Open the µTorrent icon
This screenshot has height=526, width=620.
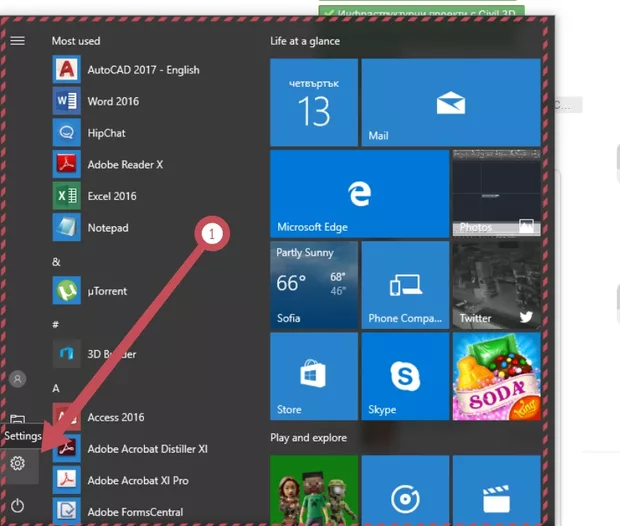[66, 291]
